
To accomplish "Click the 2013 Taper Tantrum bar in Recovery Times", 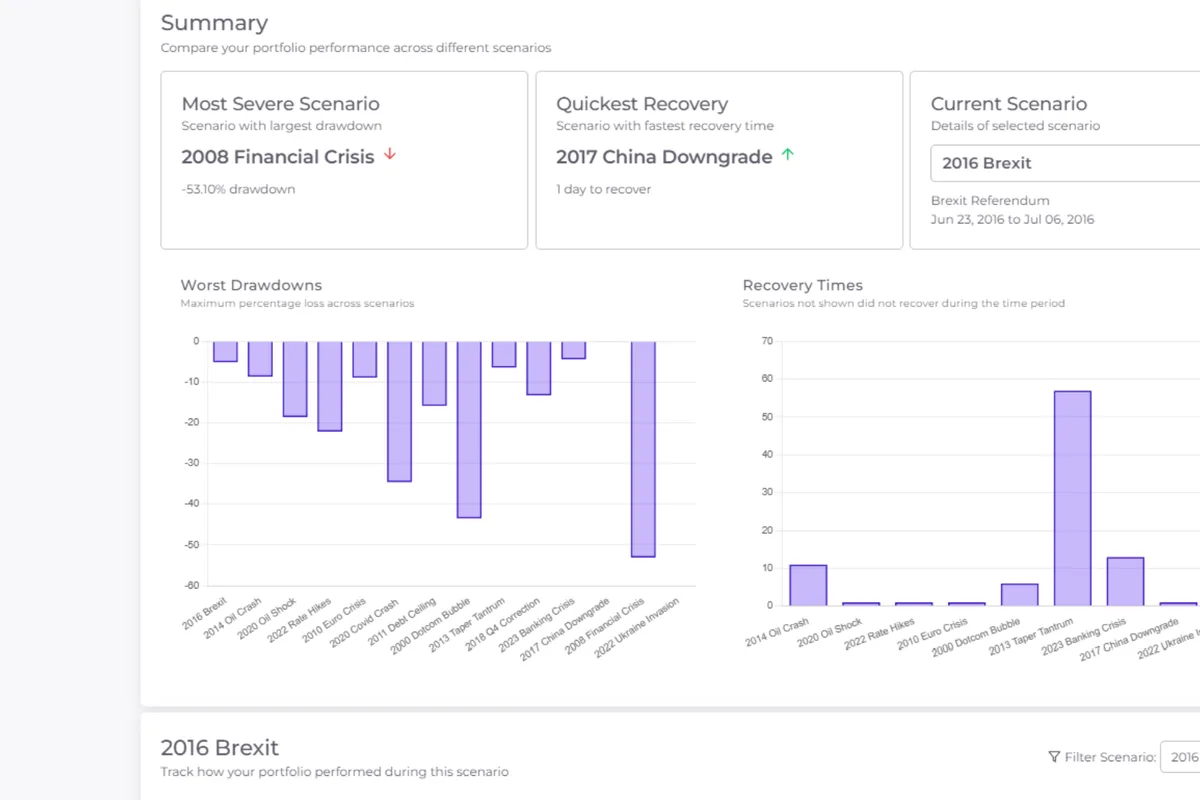I will (1072, 498).
